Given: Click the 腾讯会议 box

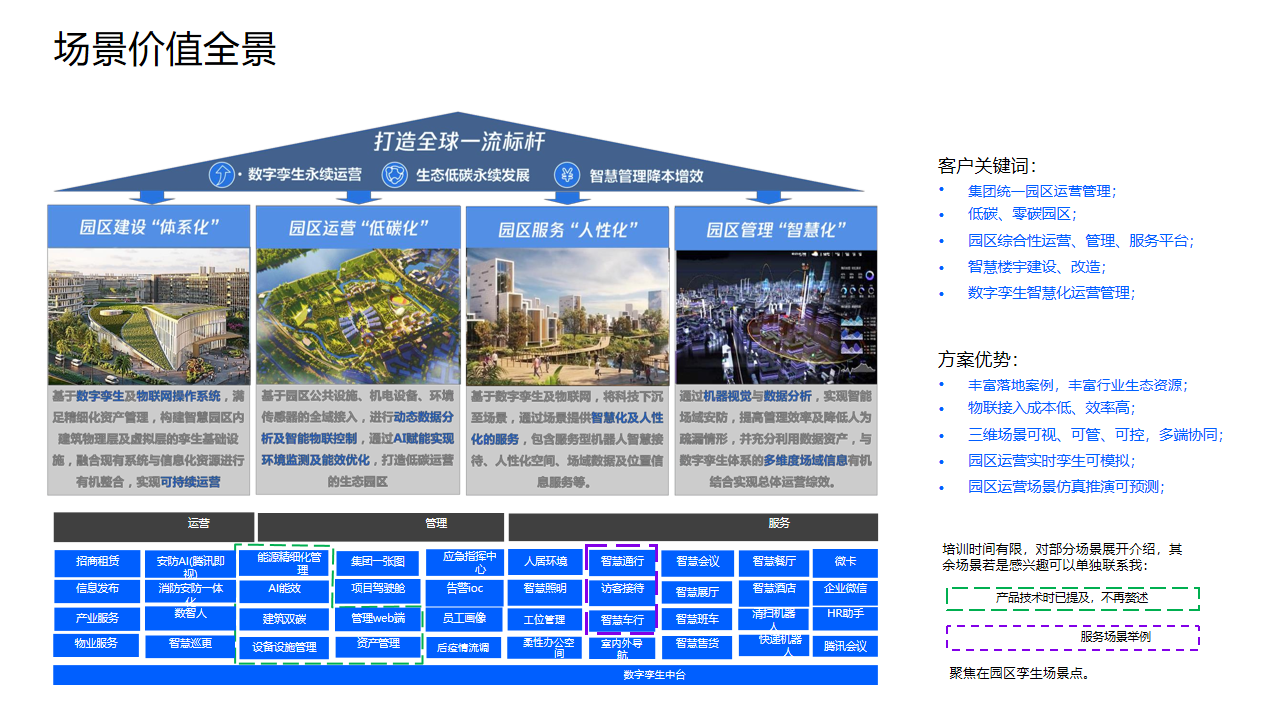Looking at the screenshot, I should 845,647.
